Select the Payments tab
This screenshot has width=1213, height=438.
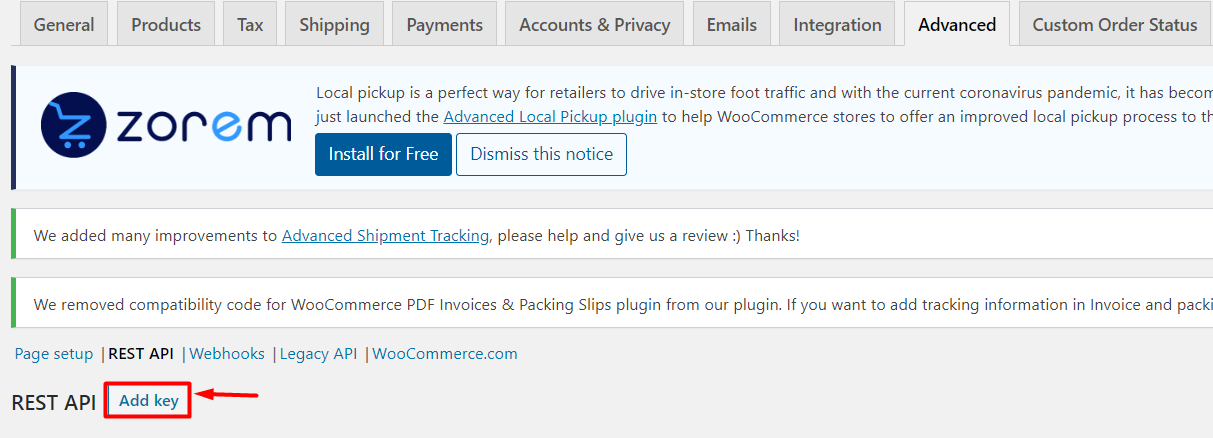point(444,24)
